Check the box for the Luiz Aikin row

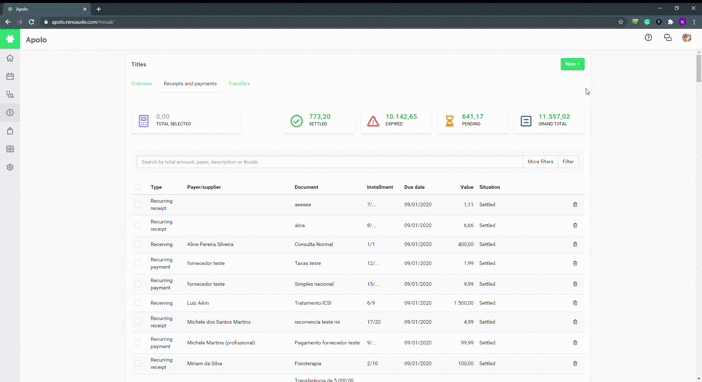pos(137,303)
